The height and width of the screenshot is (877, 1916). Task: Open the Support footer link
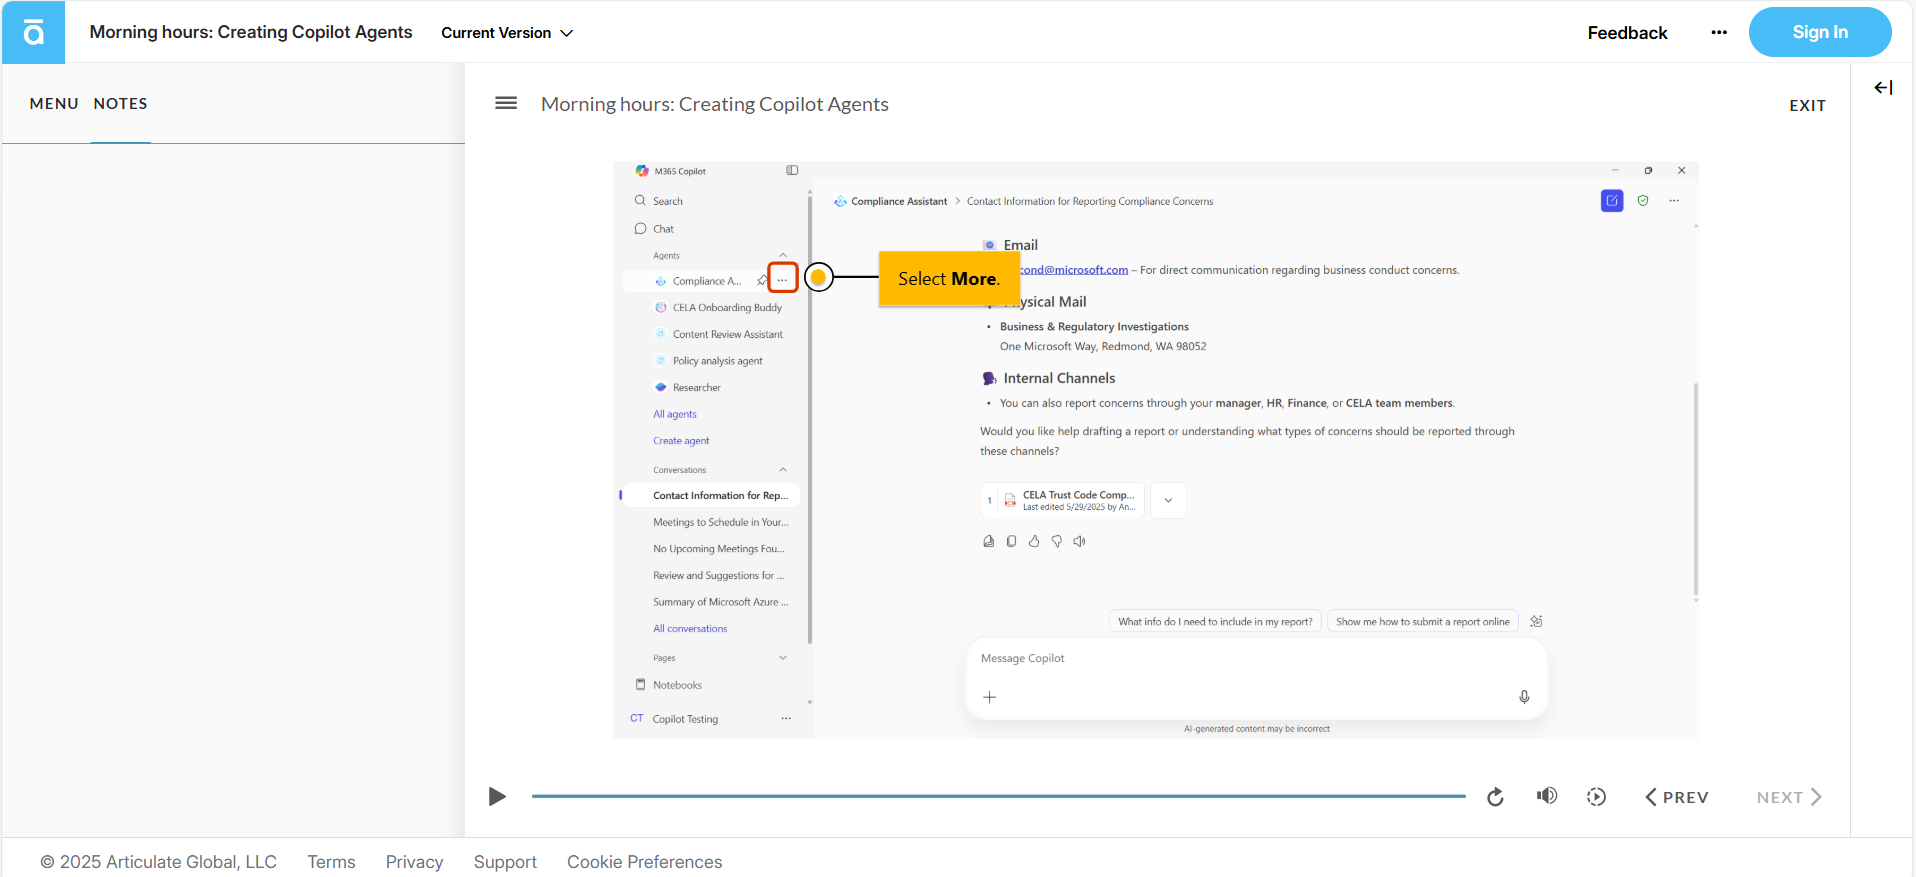tap(505, 862)
